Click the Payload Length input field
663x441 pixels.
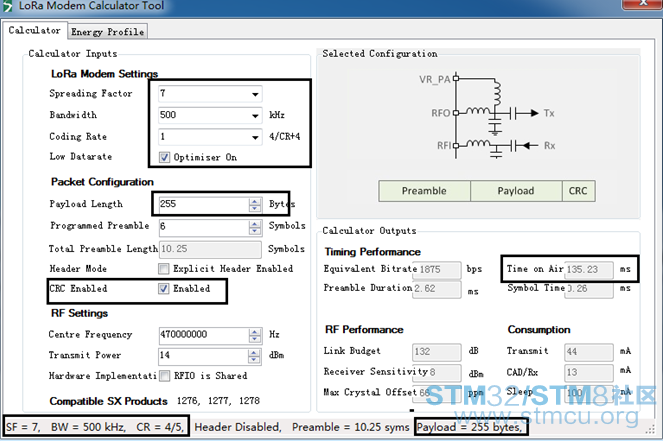[204, 204]
